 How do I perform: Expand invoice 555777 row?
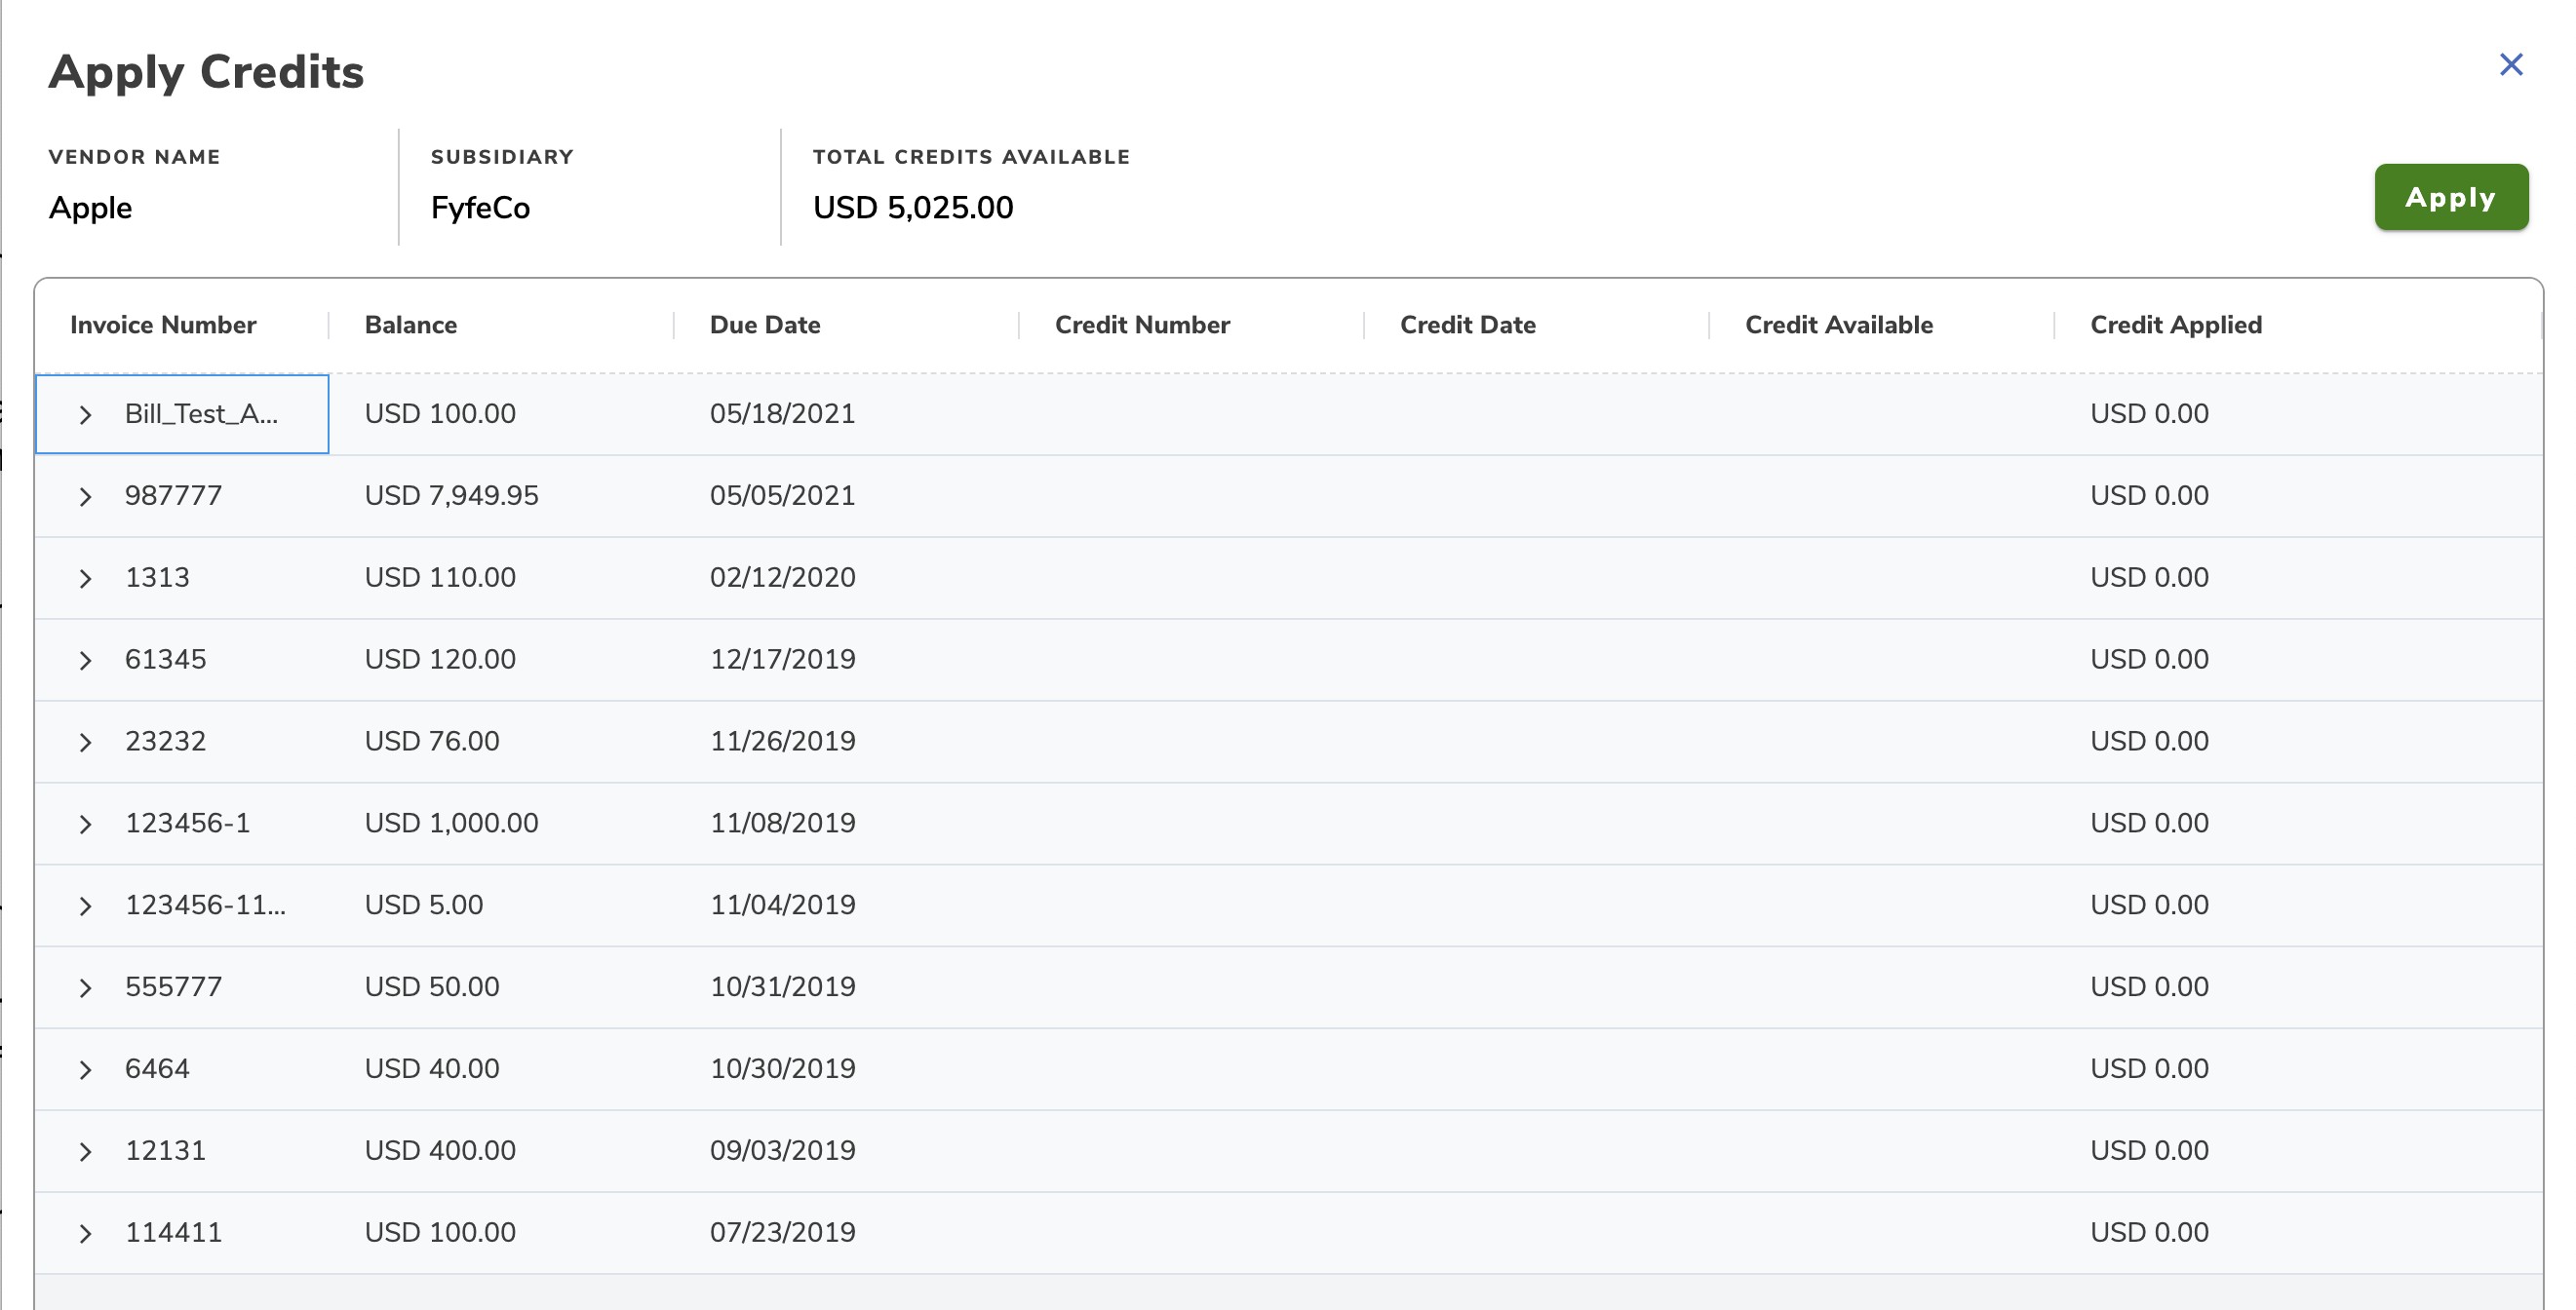[x=85, y=989]
